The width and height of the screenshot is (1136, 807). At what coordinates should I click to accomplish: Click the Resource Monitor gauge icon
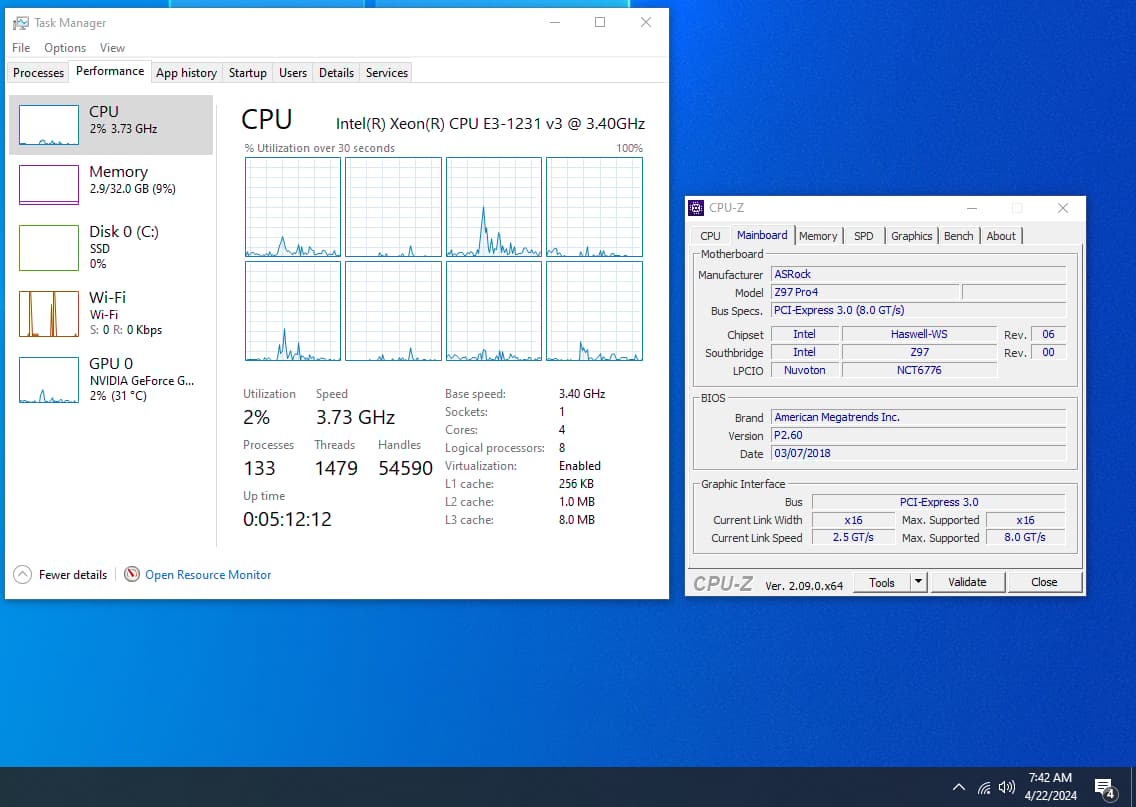tap(132, 574)
